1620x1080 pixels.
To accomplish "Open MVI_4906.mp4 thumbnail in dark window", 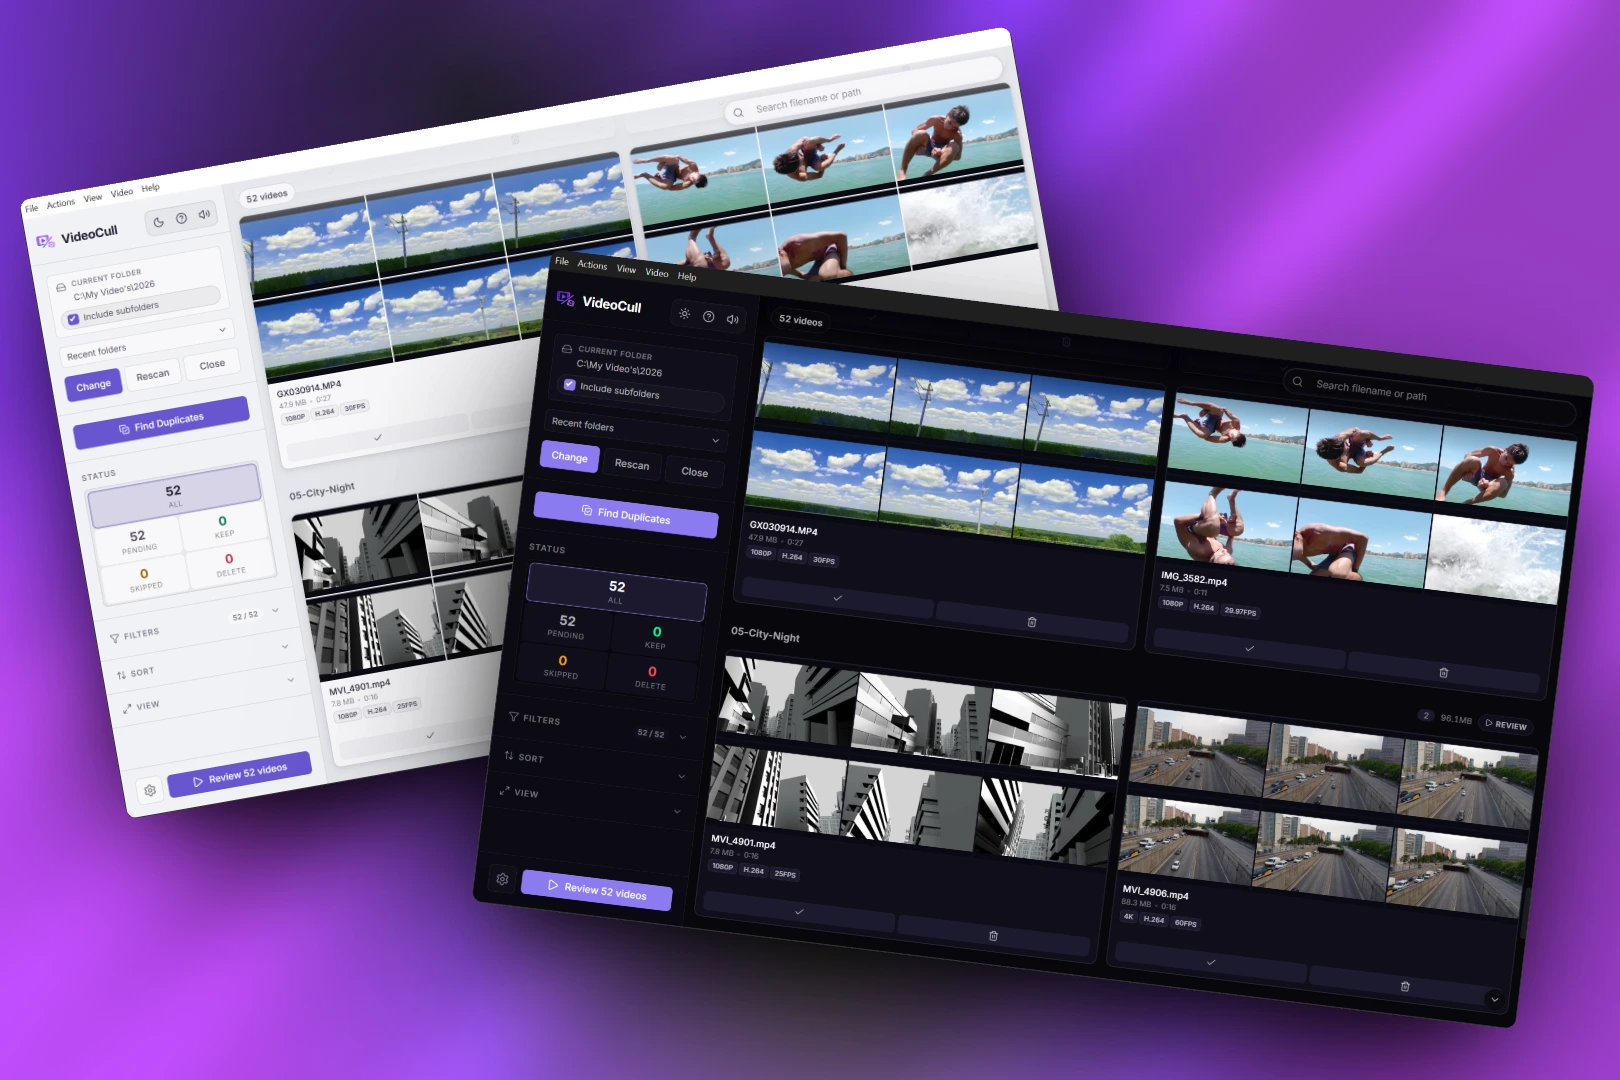I will tap(1329, 810).
